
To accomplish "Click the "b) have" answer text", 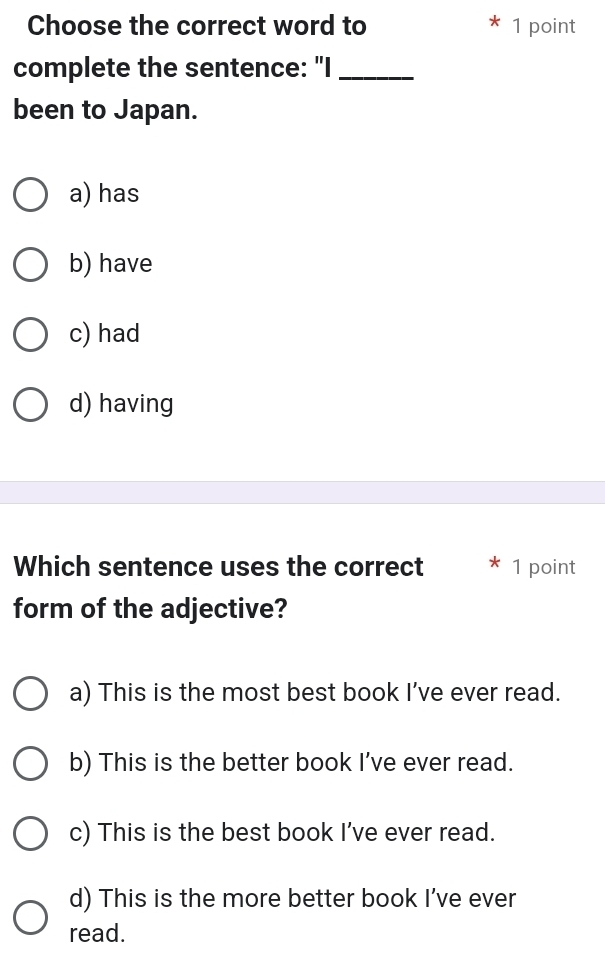I will click(111, 264).
